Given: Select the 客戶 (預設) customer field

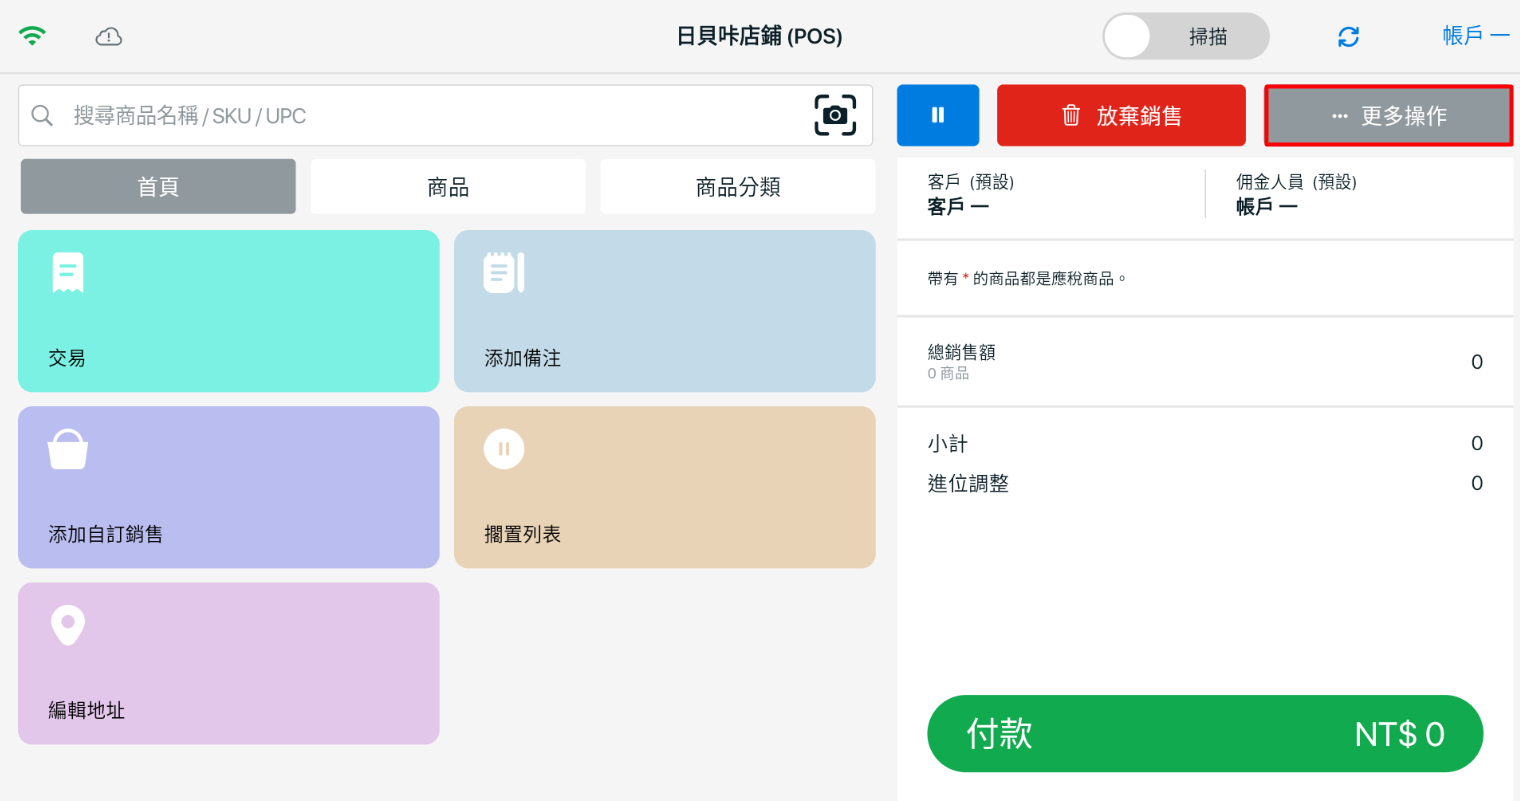Looking at the screenshot, I should point(1050,194).
